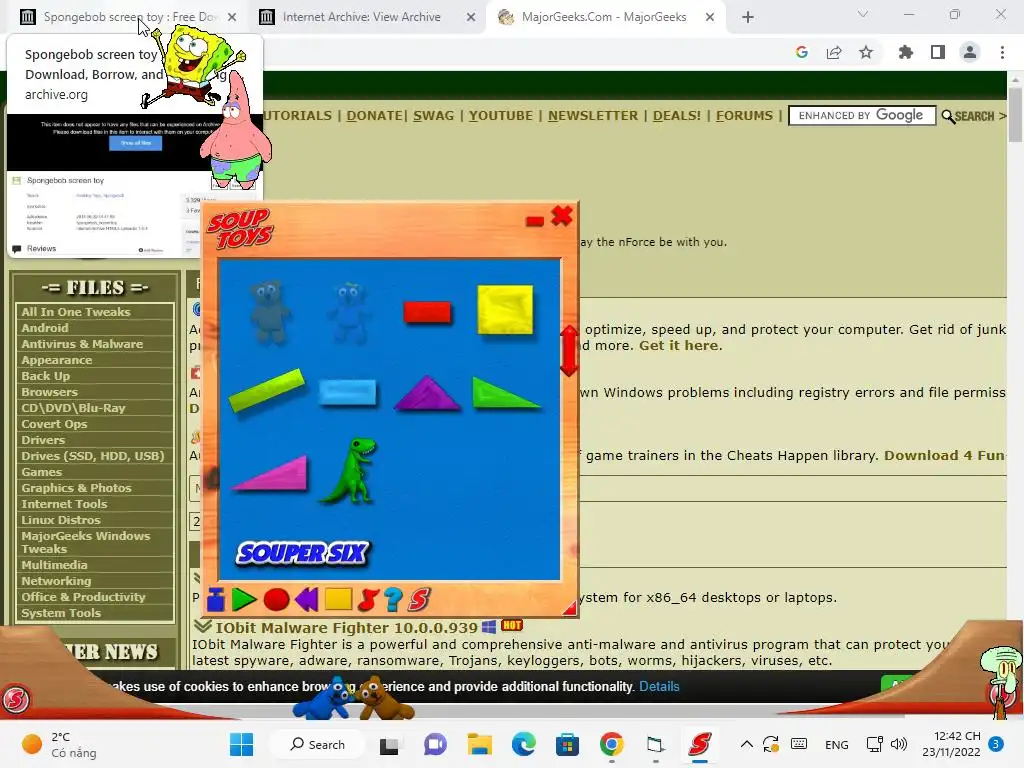Click the Google enhanced search field

tap(862, 116)
